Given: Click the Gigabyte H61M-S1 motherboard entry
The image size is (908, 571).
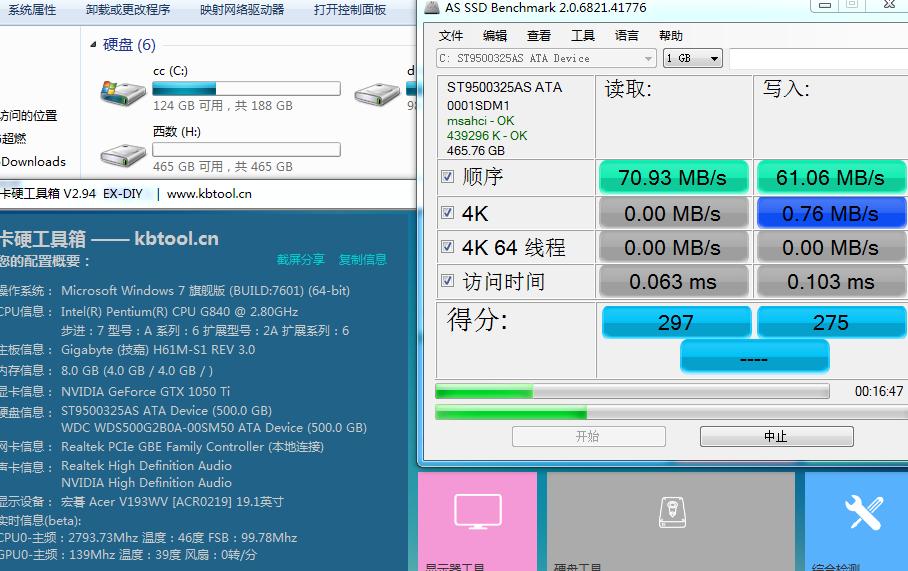Looking at the screenshot, I should [x=158, y=350].
